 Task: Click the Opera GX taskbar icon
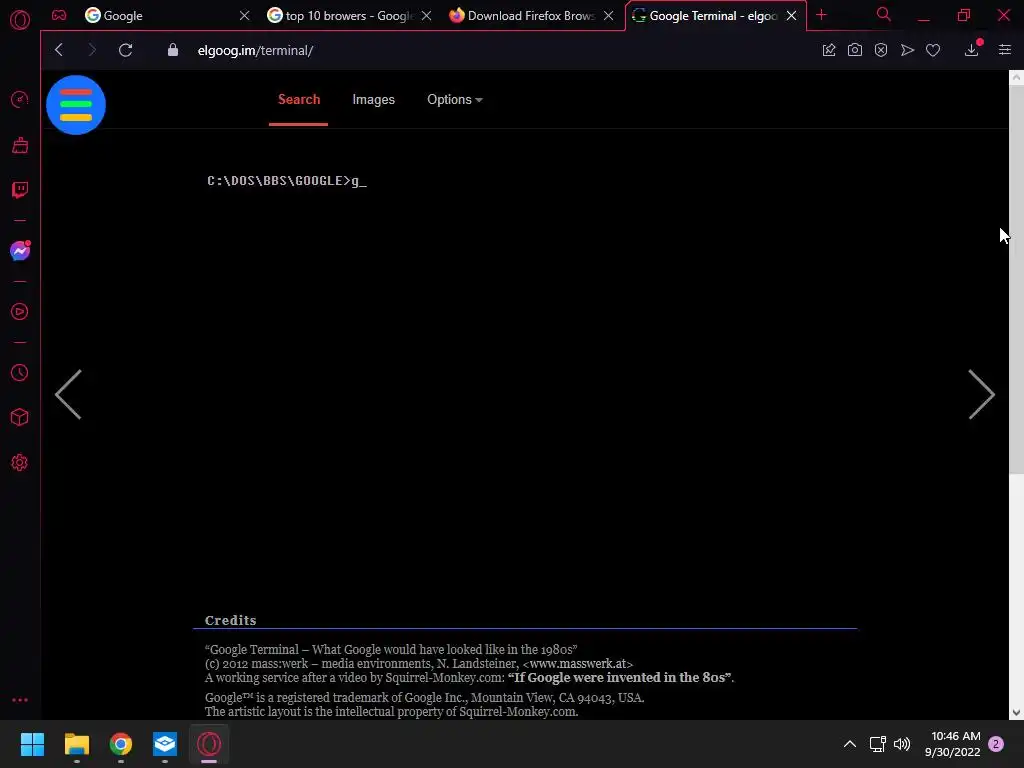pos(209,744)
